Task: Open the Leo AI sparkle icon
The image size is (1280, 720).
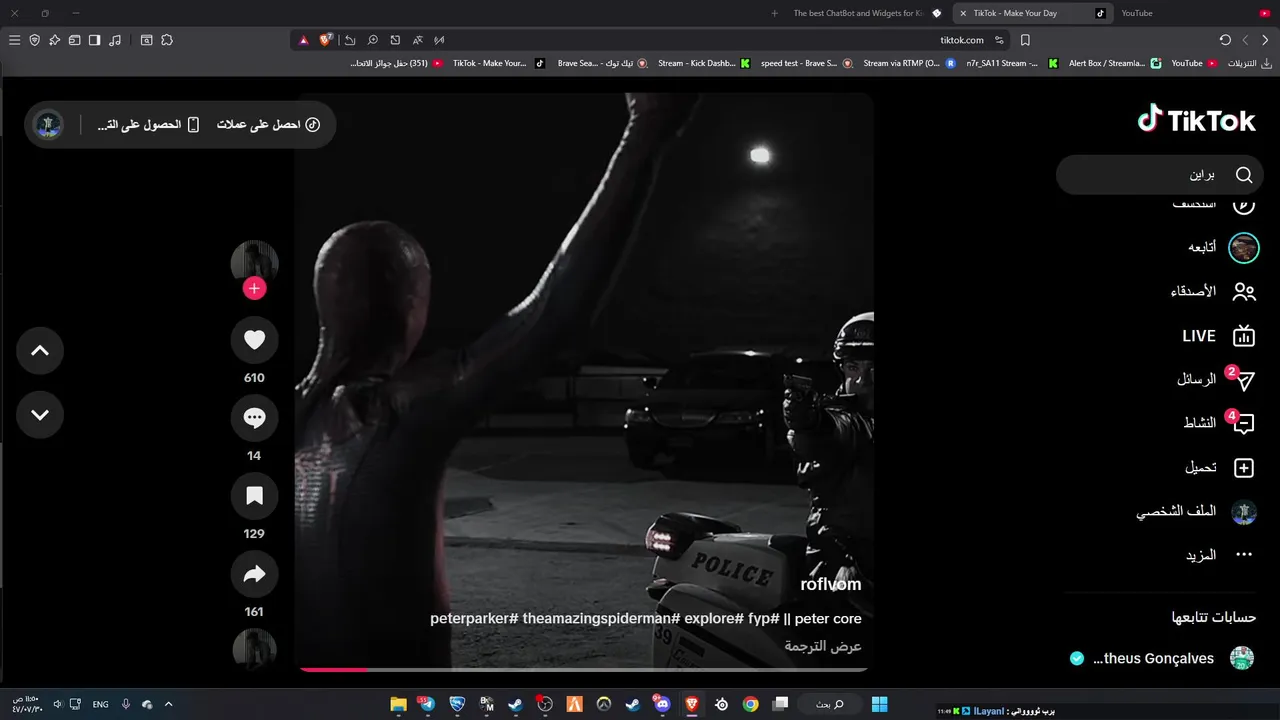Action: (x=54, y=40)
